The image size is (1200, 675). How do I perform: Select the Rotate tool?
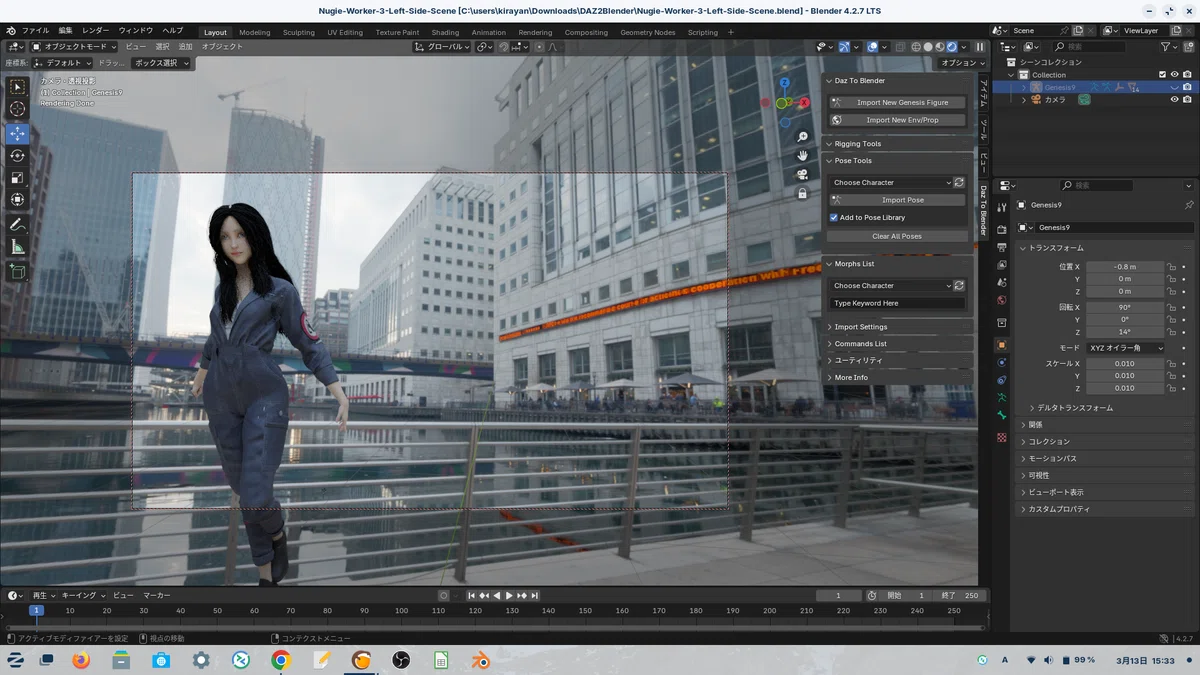17,155
